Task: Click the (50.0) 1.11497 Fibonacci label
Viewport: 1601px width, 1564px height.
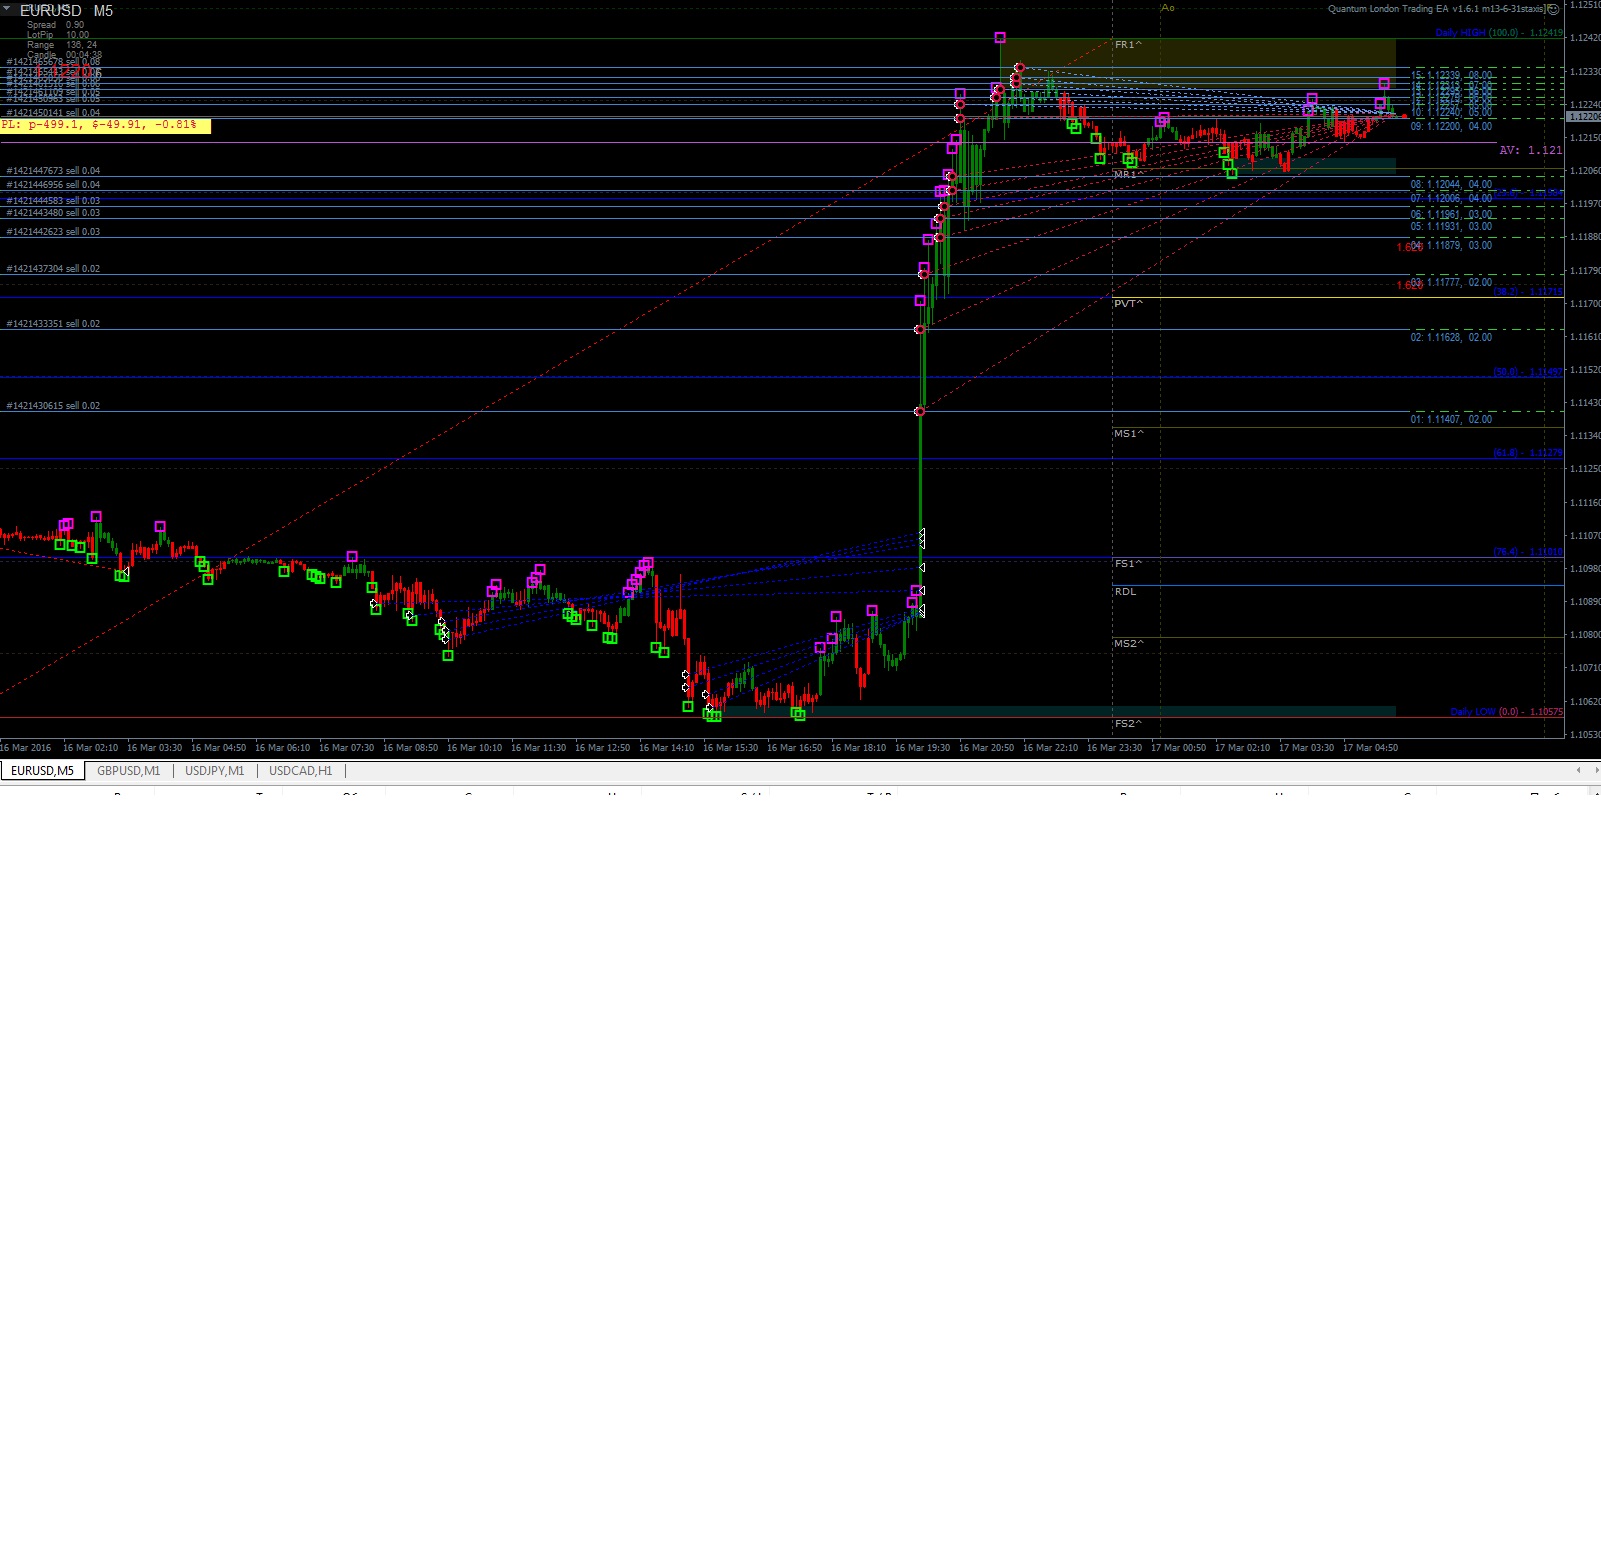Action: pos(1528,372)
